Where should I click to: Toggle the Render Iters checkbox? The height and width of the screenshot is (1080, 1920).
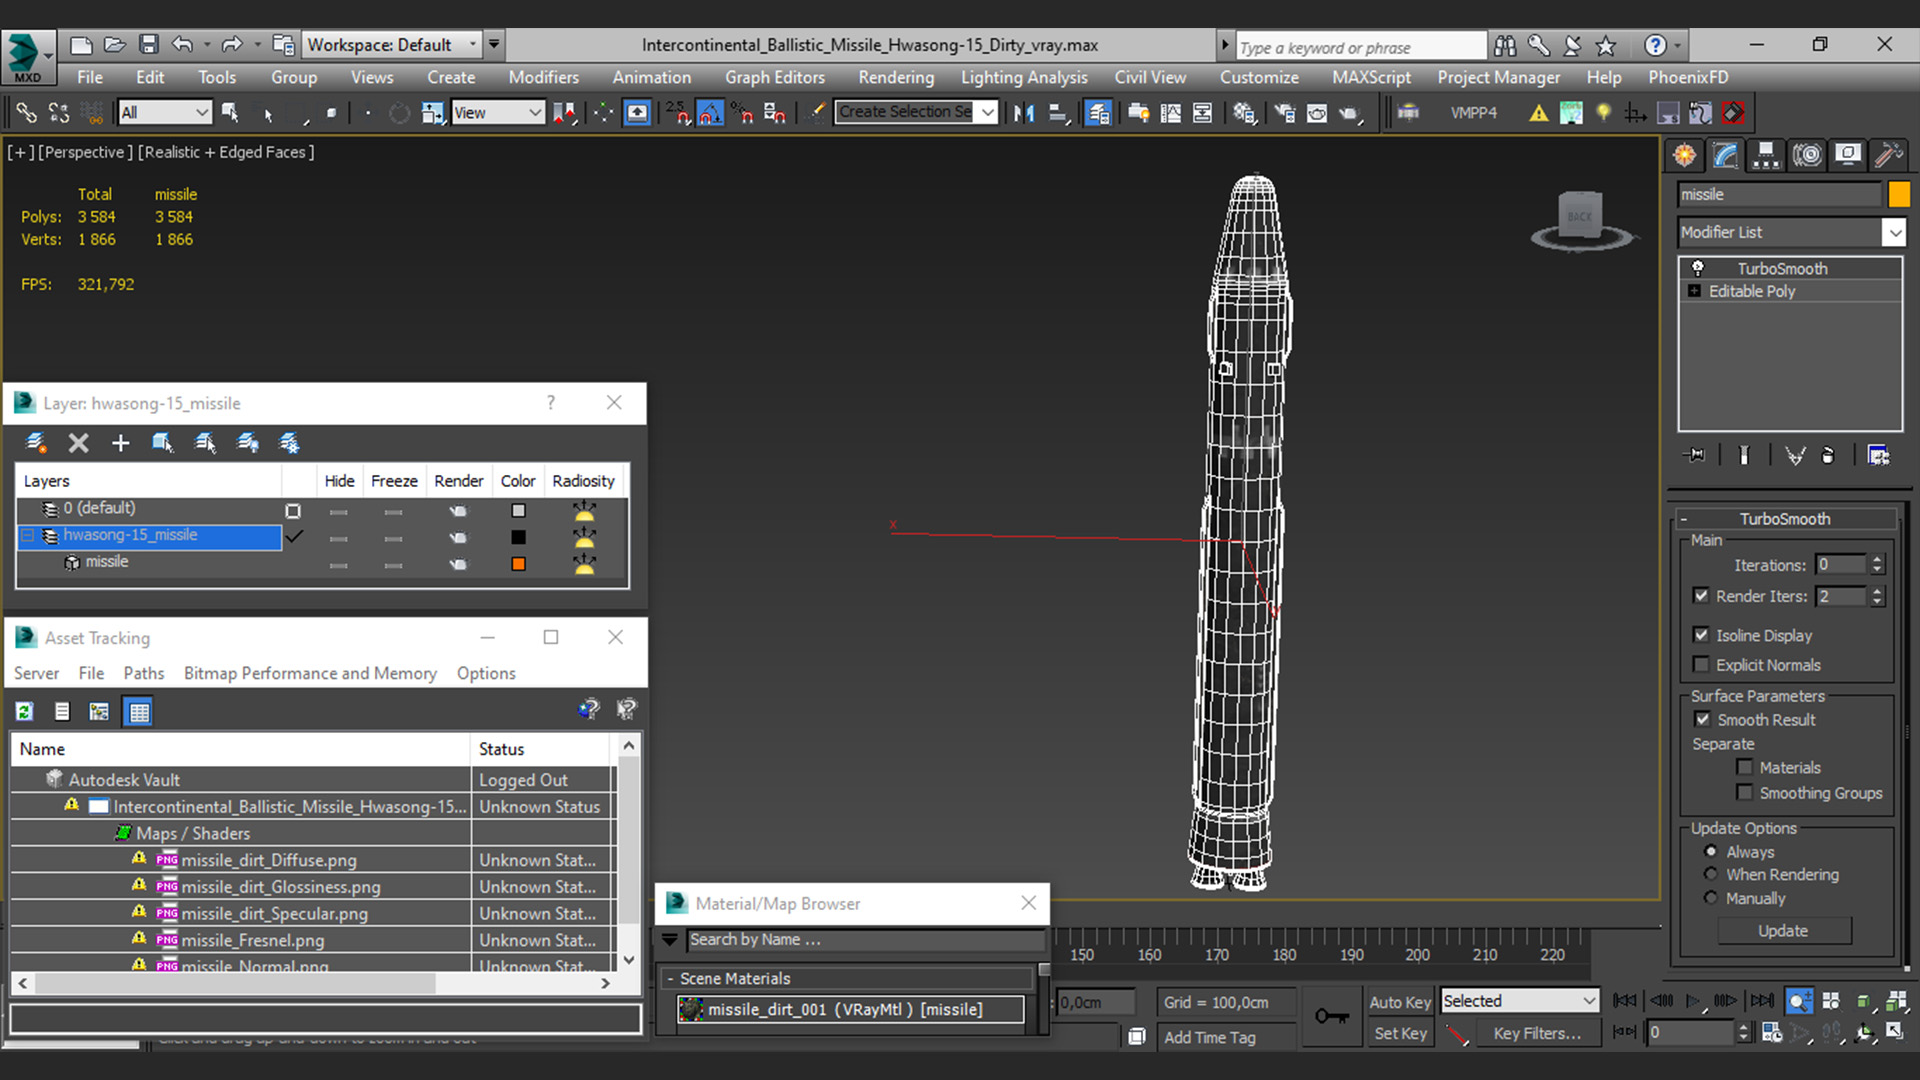(x=1701, y=595)
